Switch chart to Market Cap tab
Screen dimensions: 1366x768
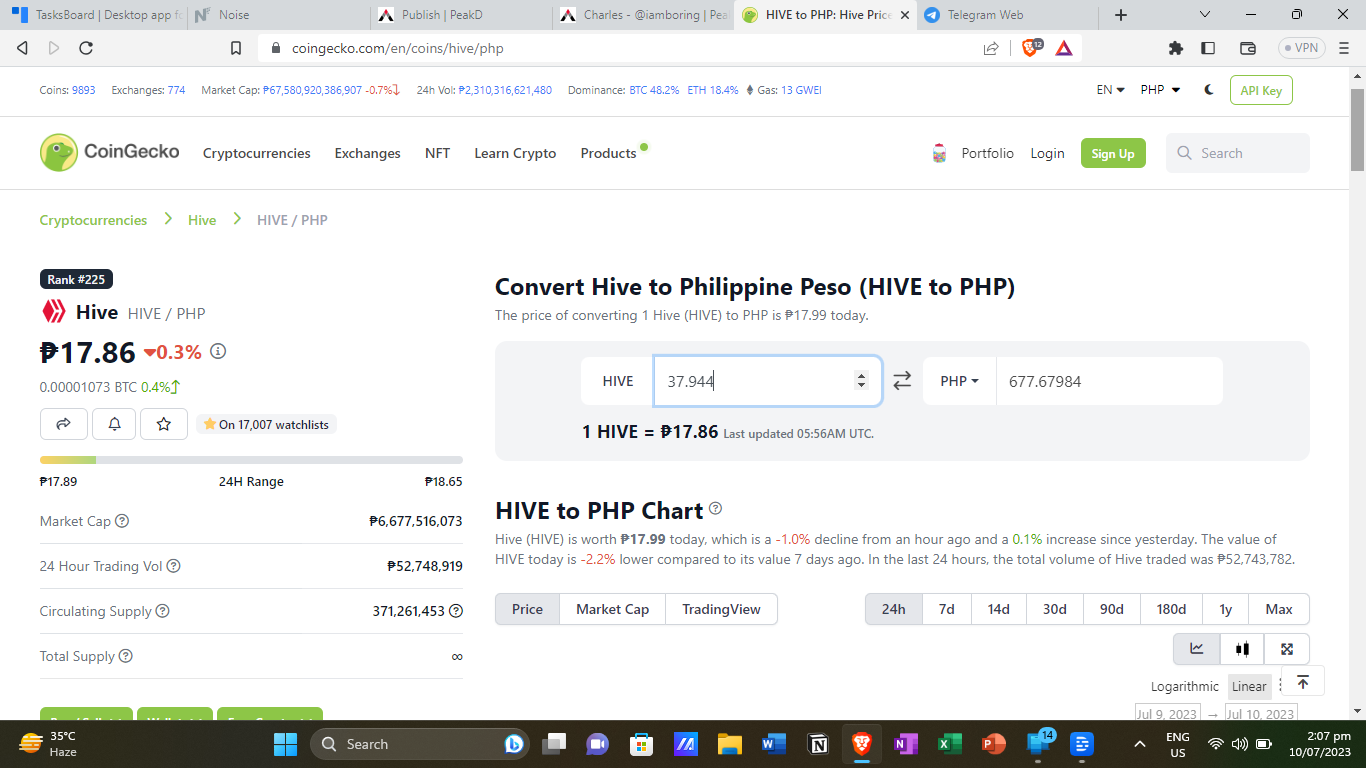coord(612,609)
